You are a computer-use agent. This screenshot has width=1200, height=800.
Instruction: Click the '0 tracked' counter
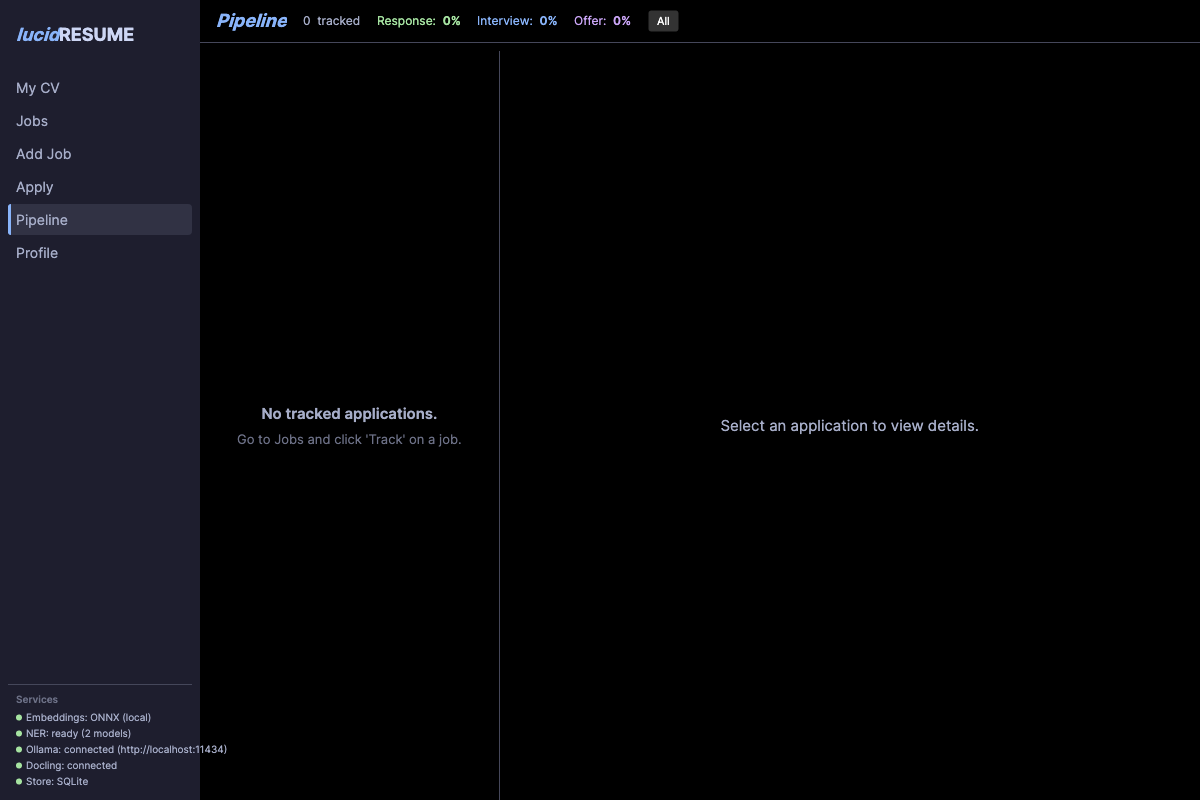click(331, 21)
